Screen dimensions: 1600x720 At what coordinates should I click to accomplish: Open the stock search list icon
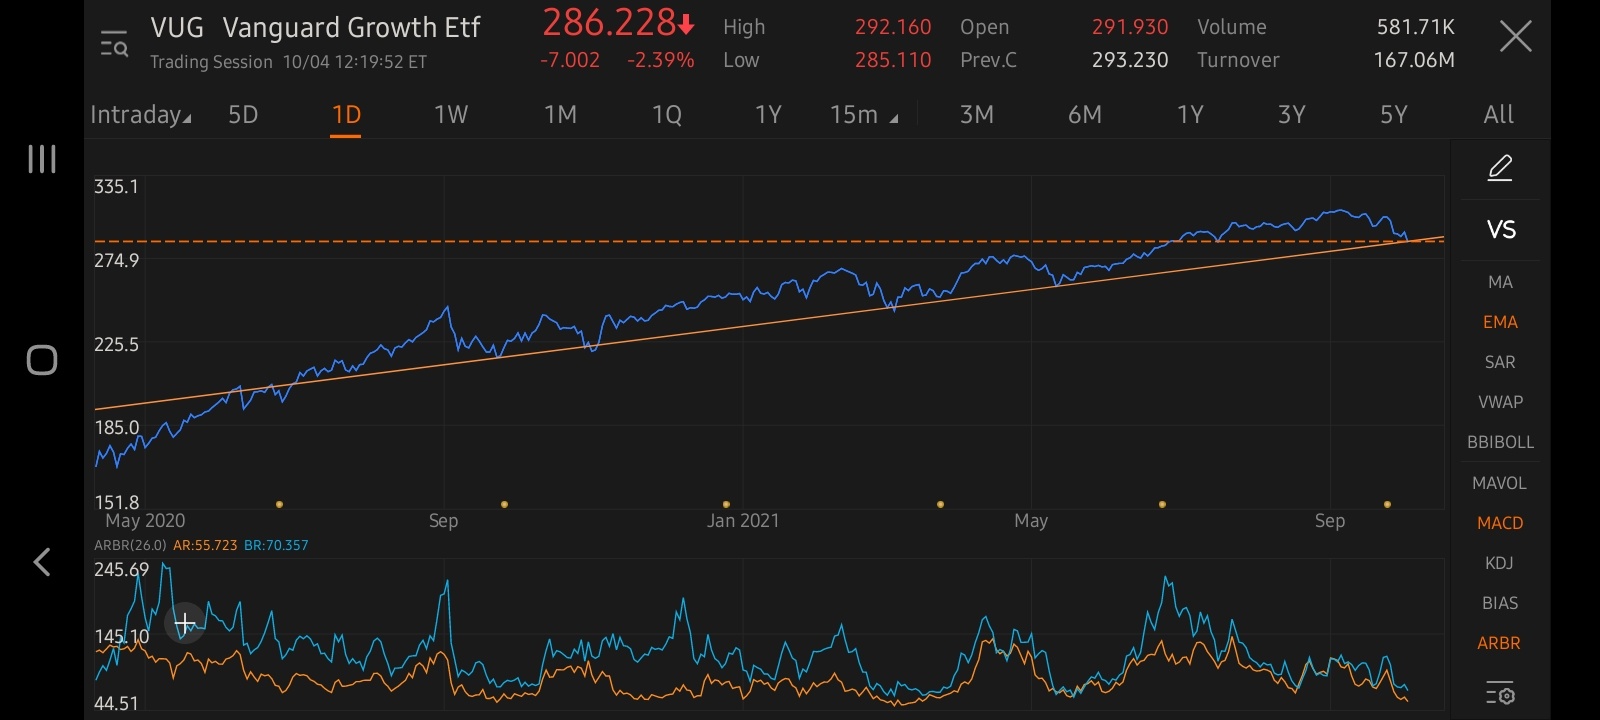114,44
